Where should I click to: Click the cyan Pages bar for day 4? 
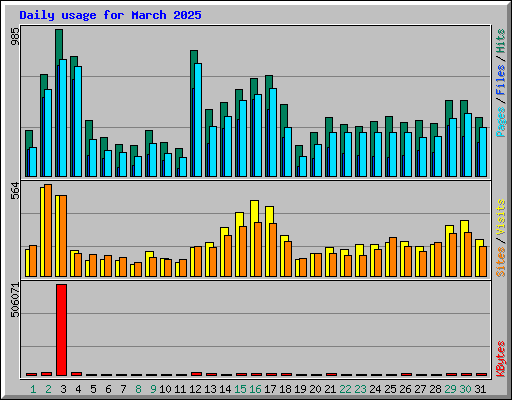tap(78, 121)
